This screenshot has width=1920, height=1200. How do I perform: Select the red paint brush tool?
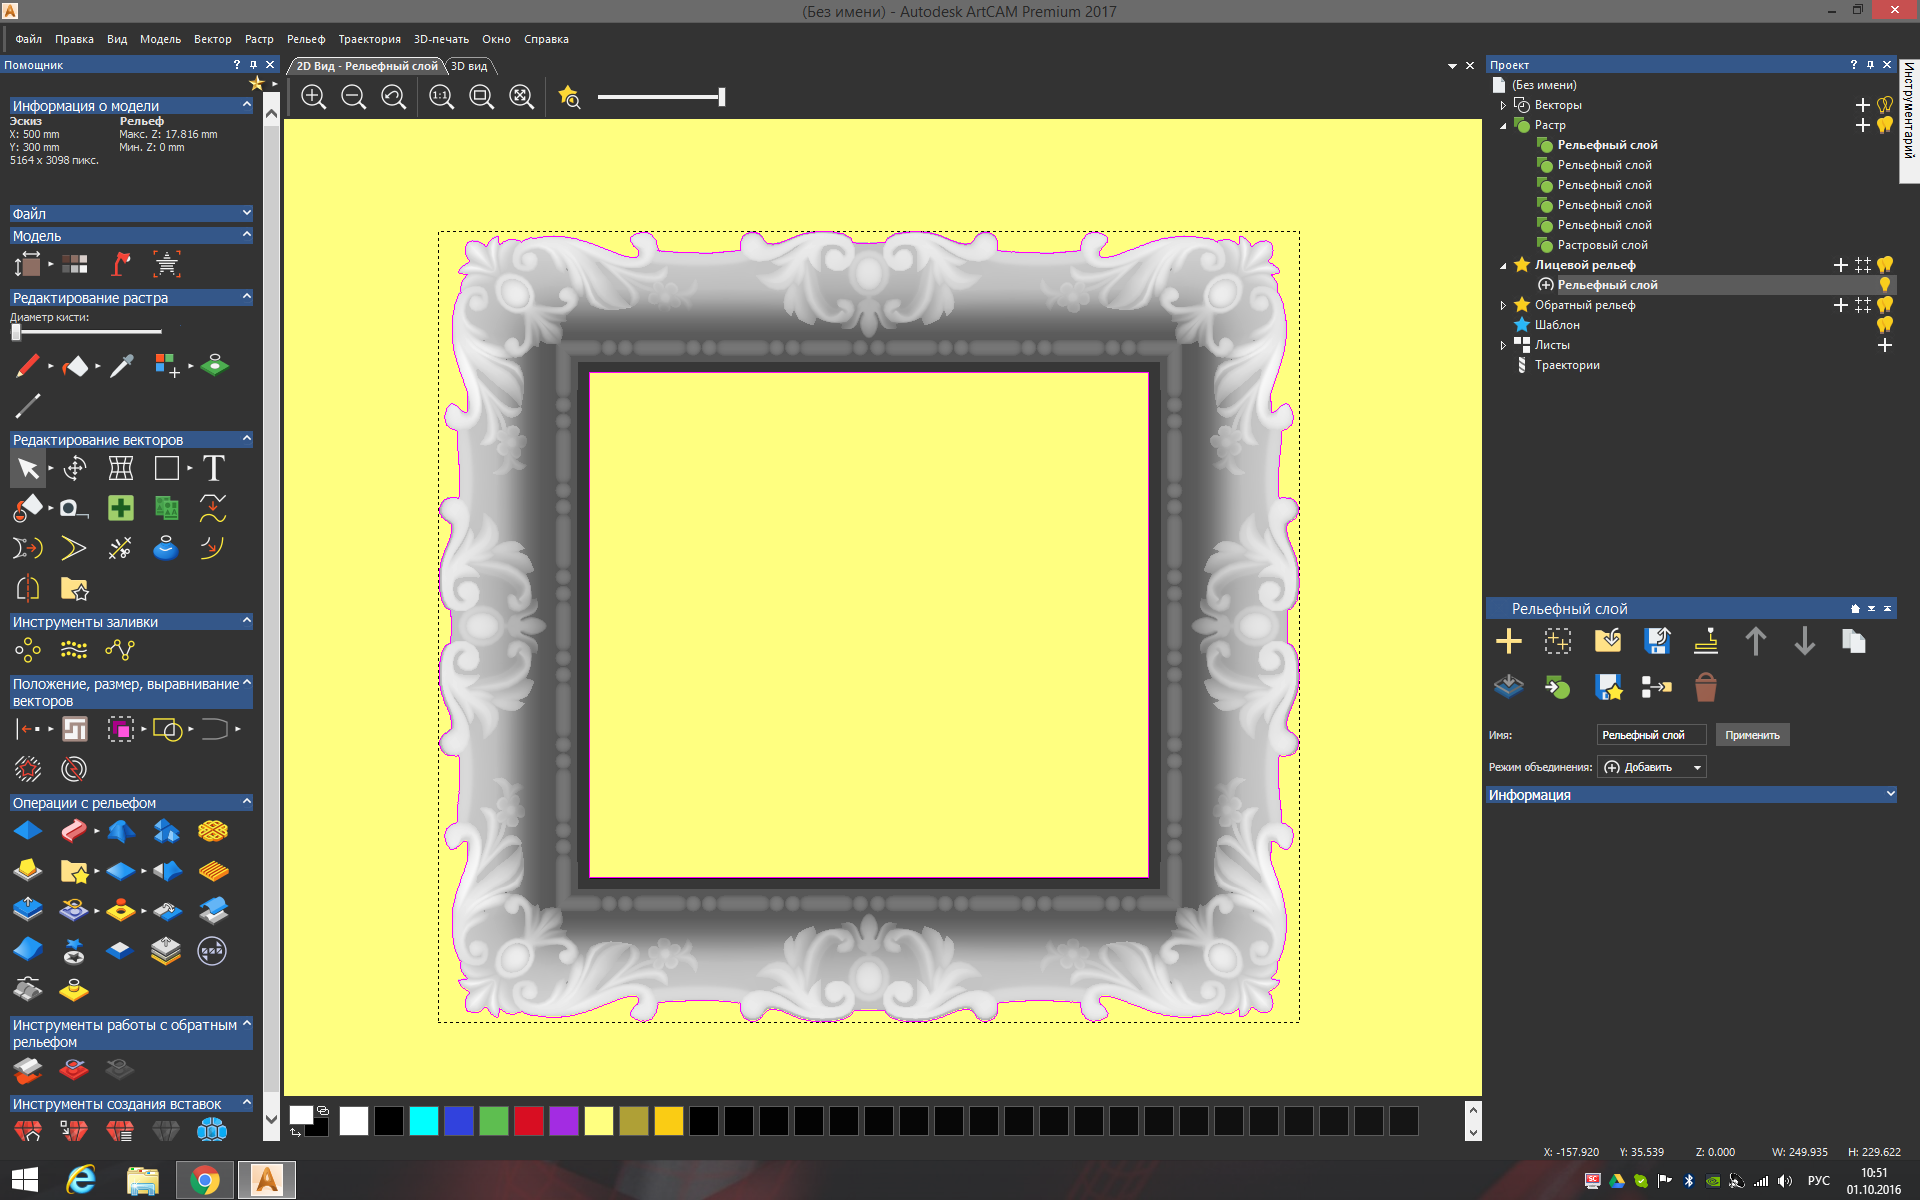click(x=27, y=366)
